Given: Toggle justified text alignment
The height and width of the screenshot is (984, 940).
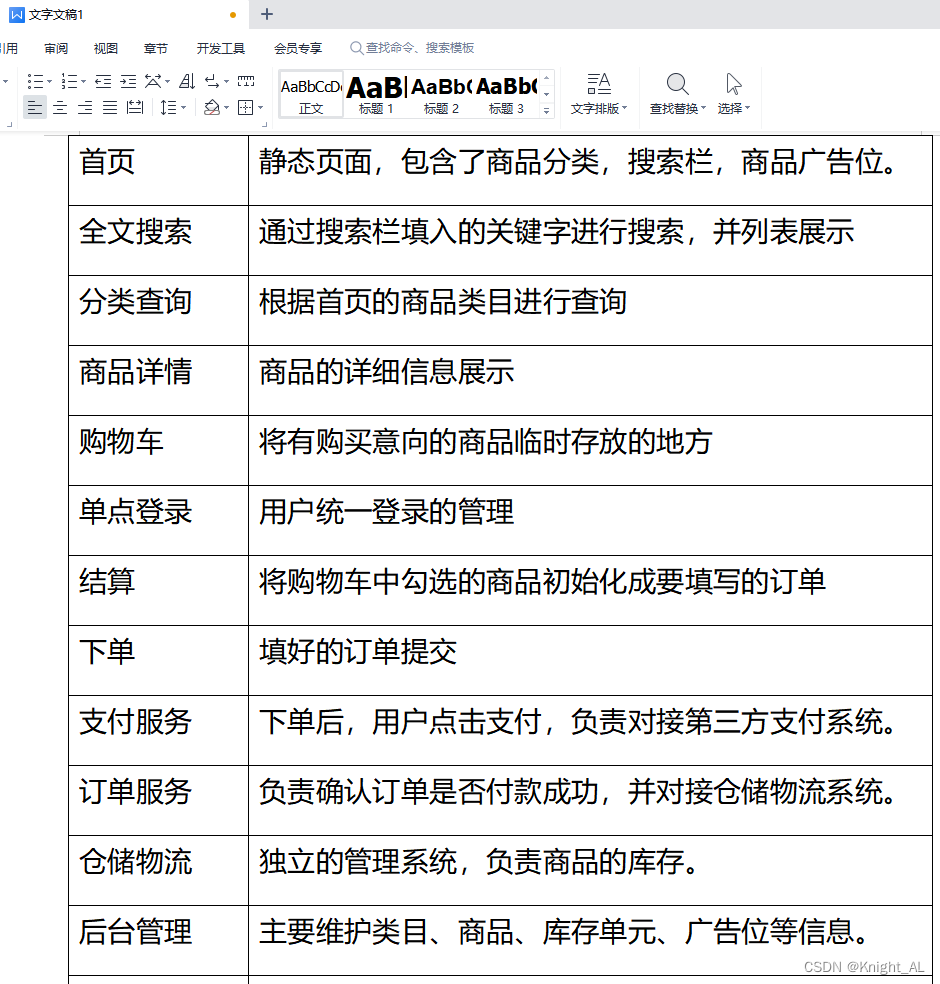Looking at the screenshot, I should tap(110, 108).
